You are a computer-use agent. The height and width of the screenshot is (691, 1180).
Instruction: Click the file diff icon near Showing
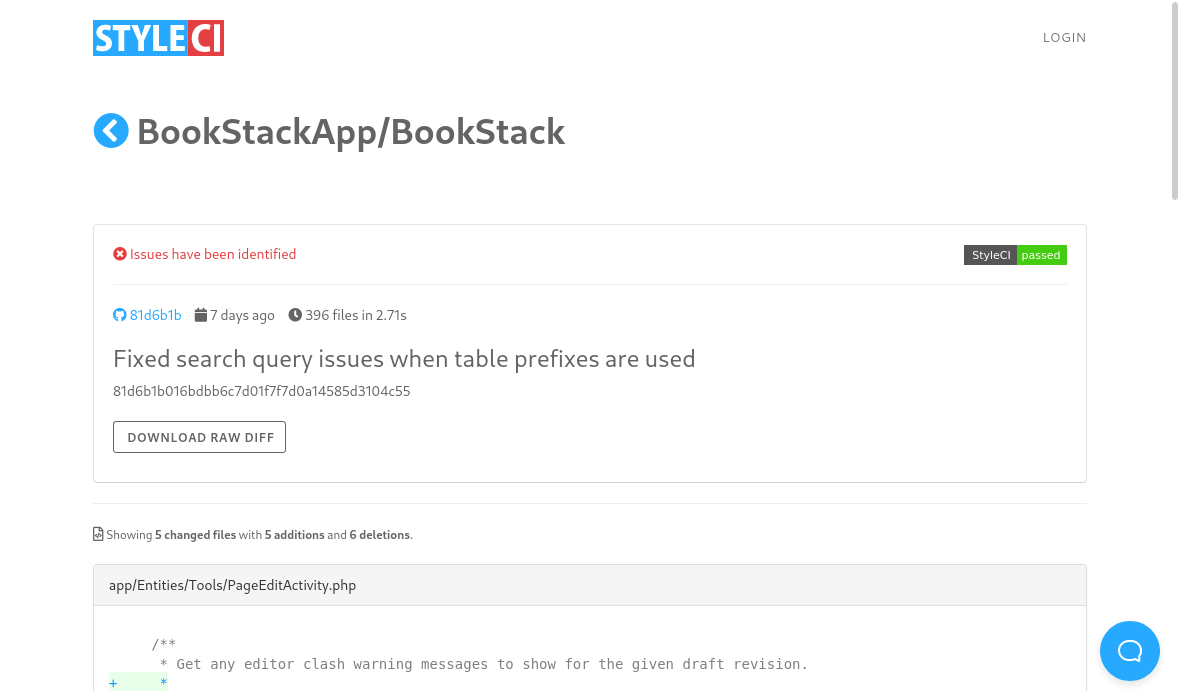click(x=98, y=534)
